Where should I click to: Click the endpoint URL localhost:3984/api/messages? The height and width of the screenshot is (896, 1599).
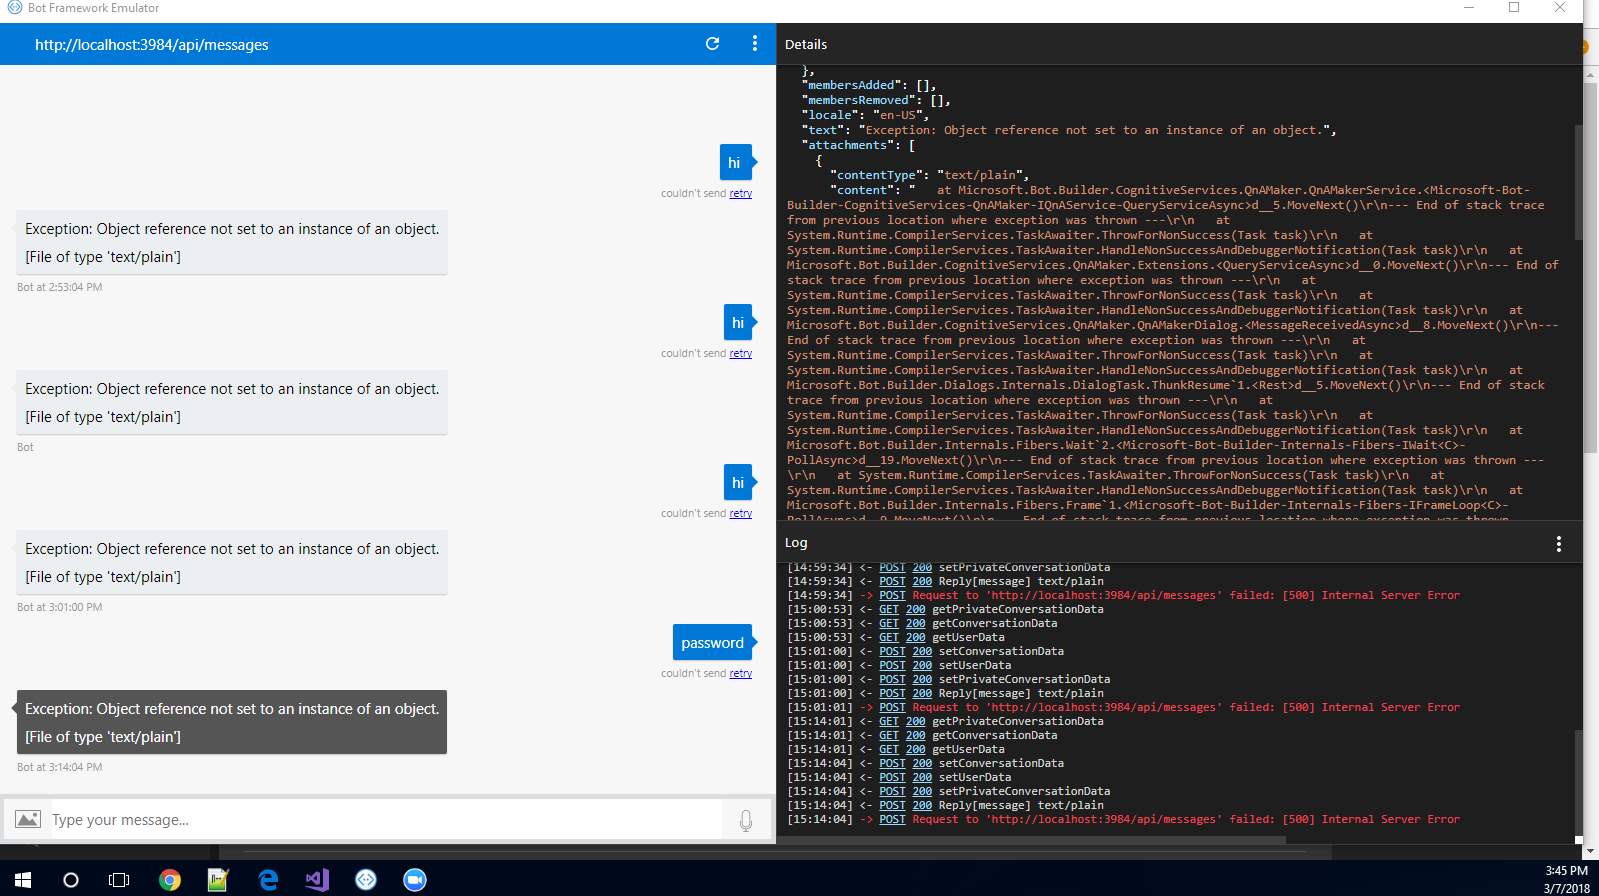[152, 45]
